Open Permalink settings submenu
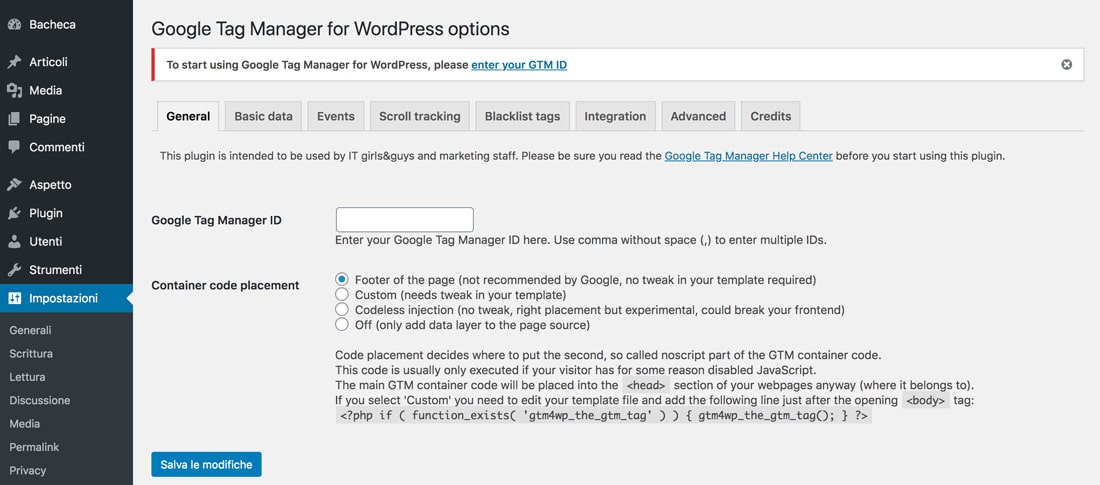Image resolution: width=1100 pixels, height=485 pixels. [34, 447]
